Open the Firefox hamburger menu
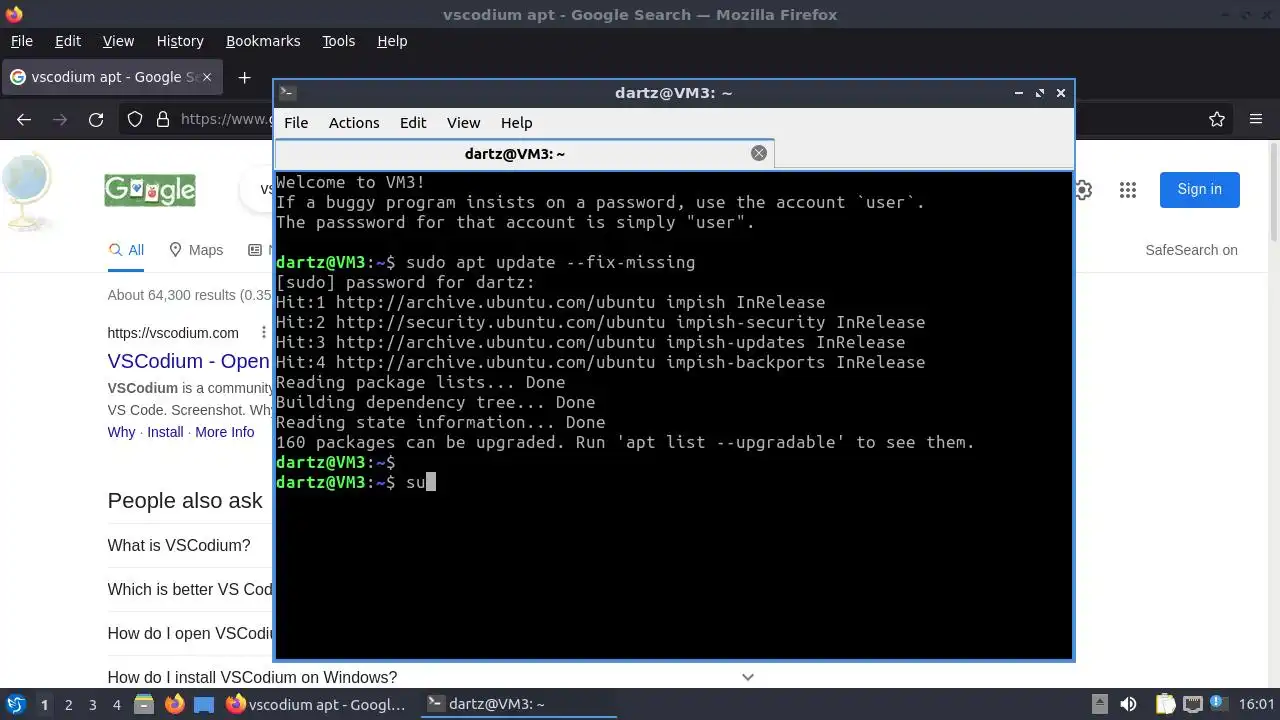 (1256, 119)
